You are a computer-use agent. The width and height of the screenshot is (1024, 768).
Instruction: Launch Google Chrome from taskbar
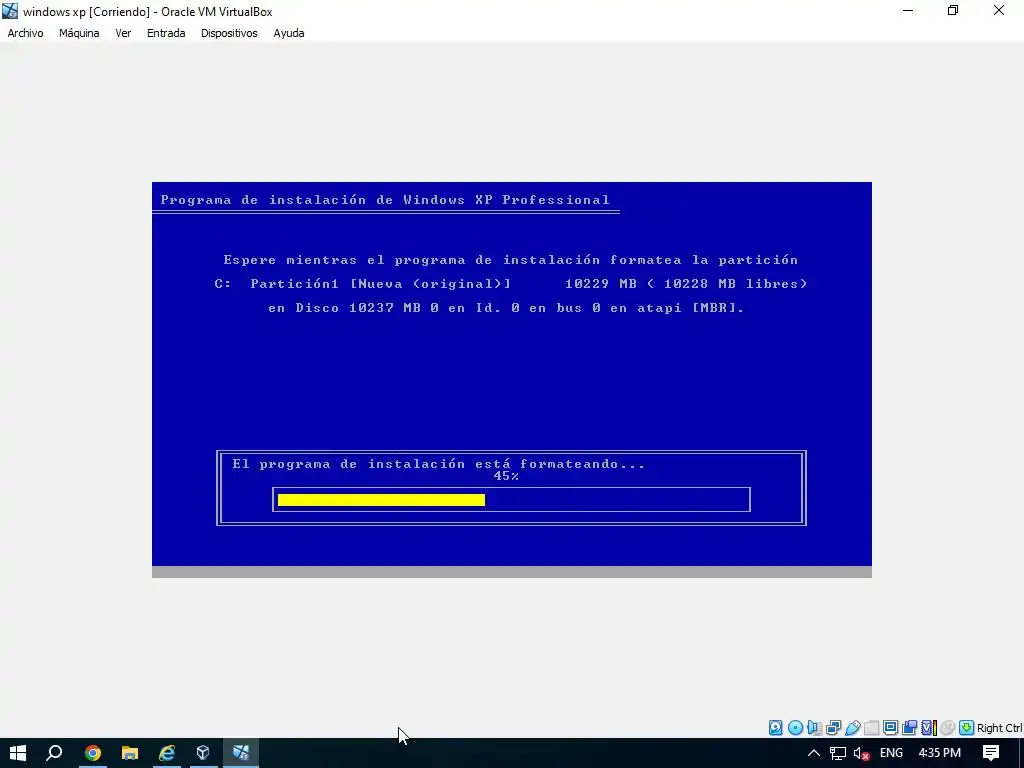click(93, 753)
